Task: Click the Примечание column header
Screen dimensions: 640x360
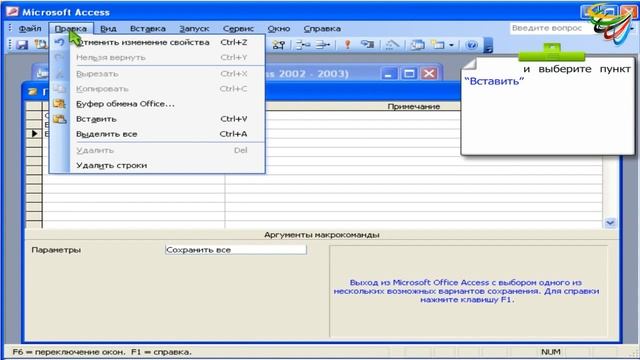Action: pos(413,106)
